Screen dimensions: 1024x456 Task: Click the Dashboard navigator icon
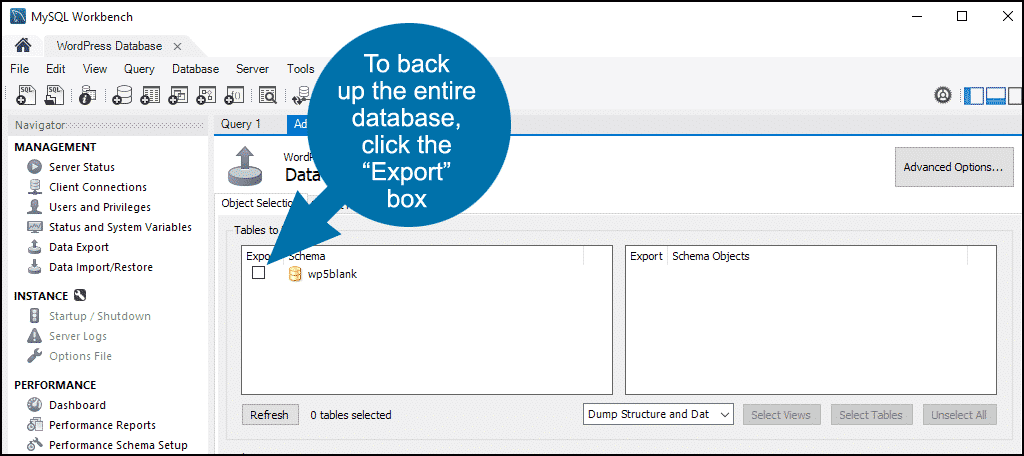pos(35,405)
